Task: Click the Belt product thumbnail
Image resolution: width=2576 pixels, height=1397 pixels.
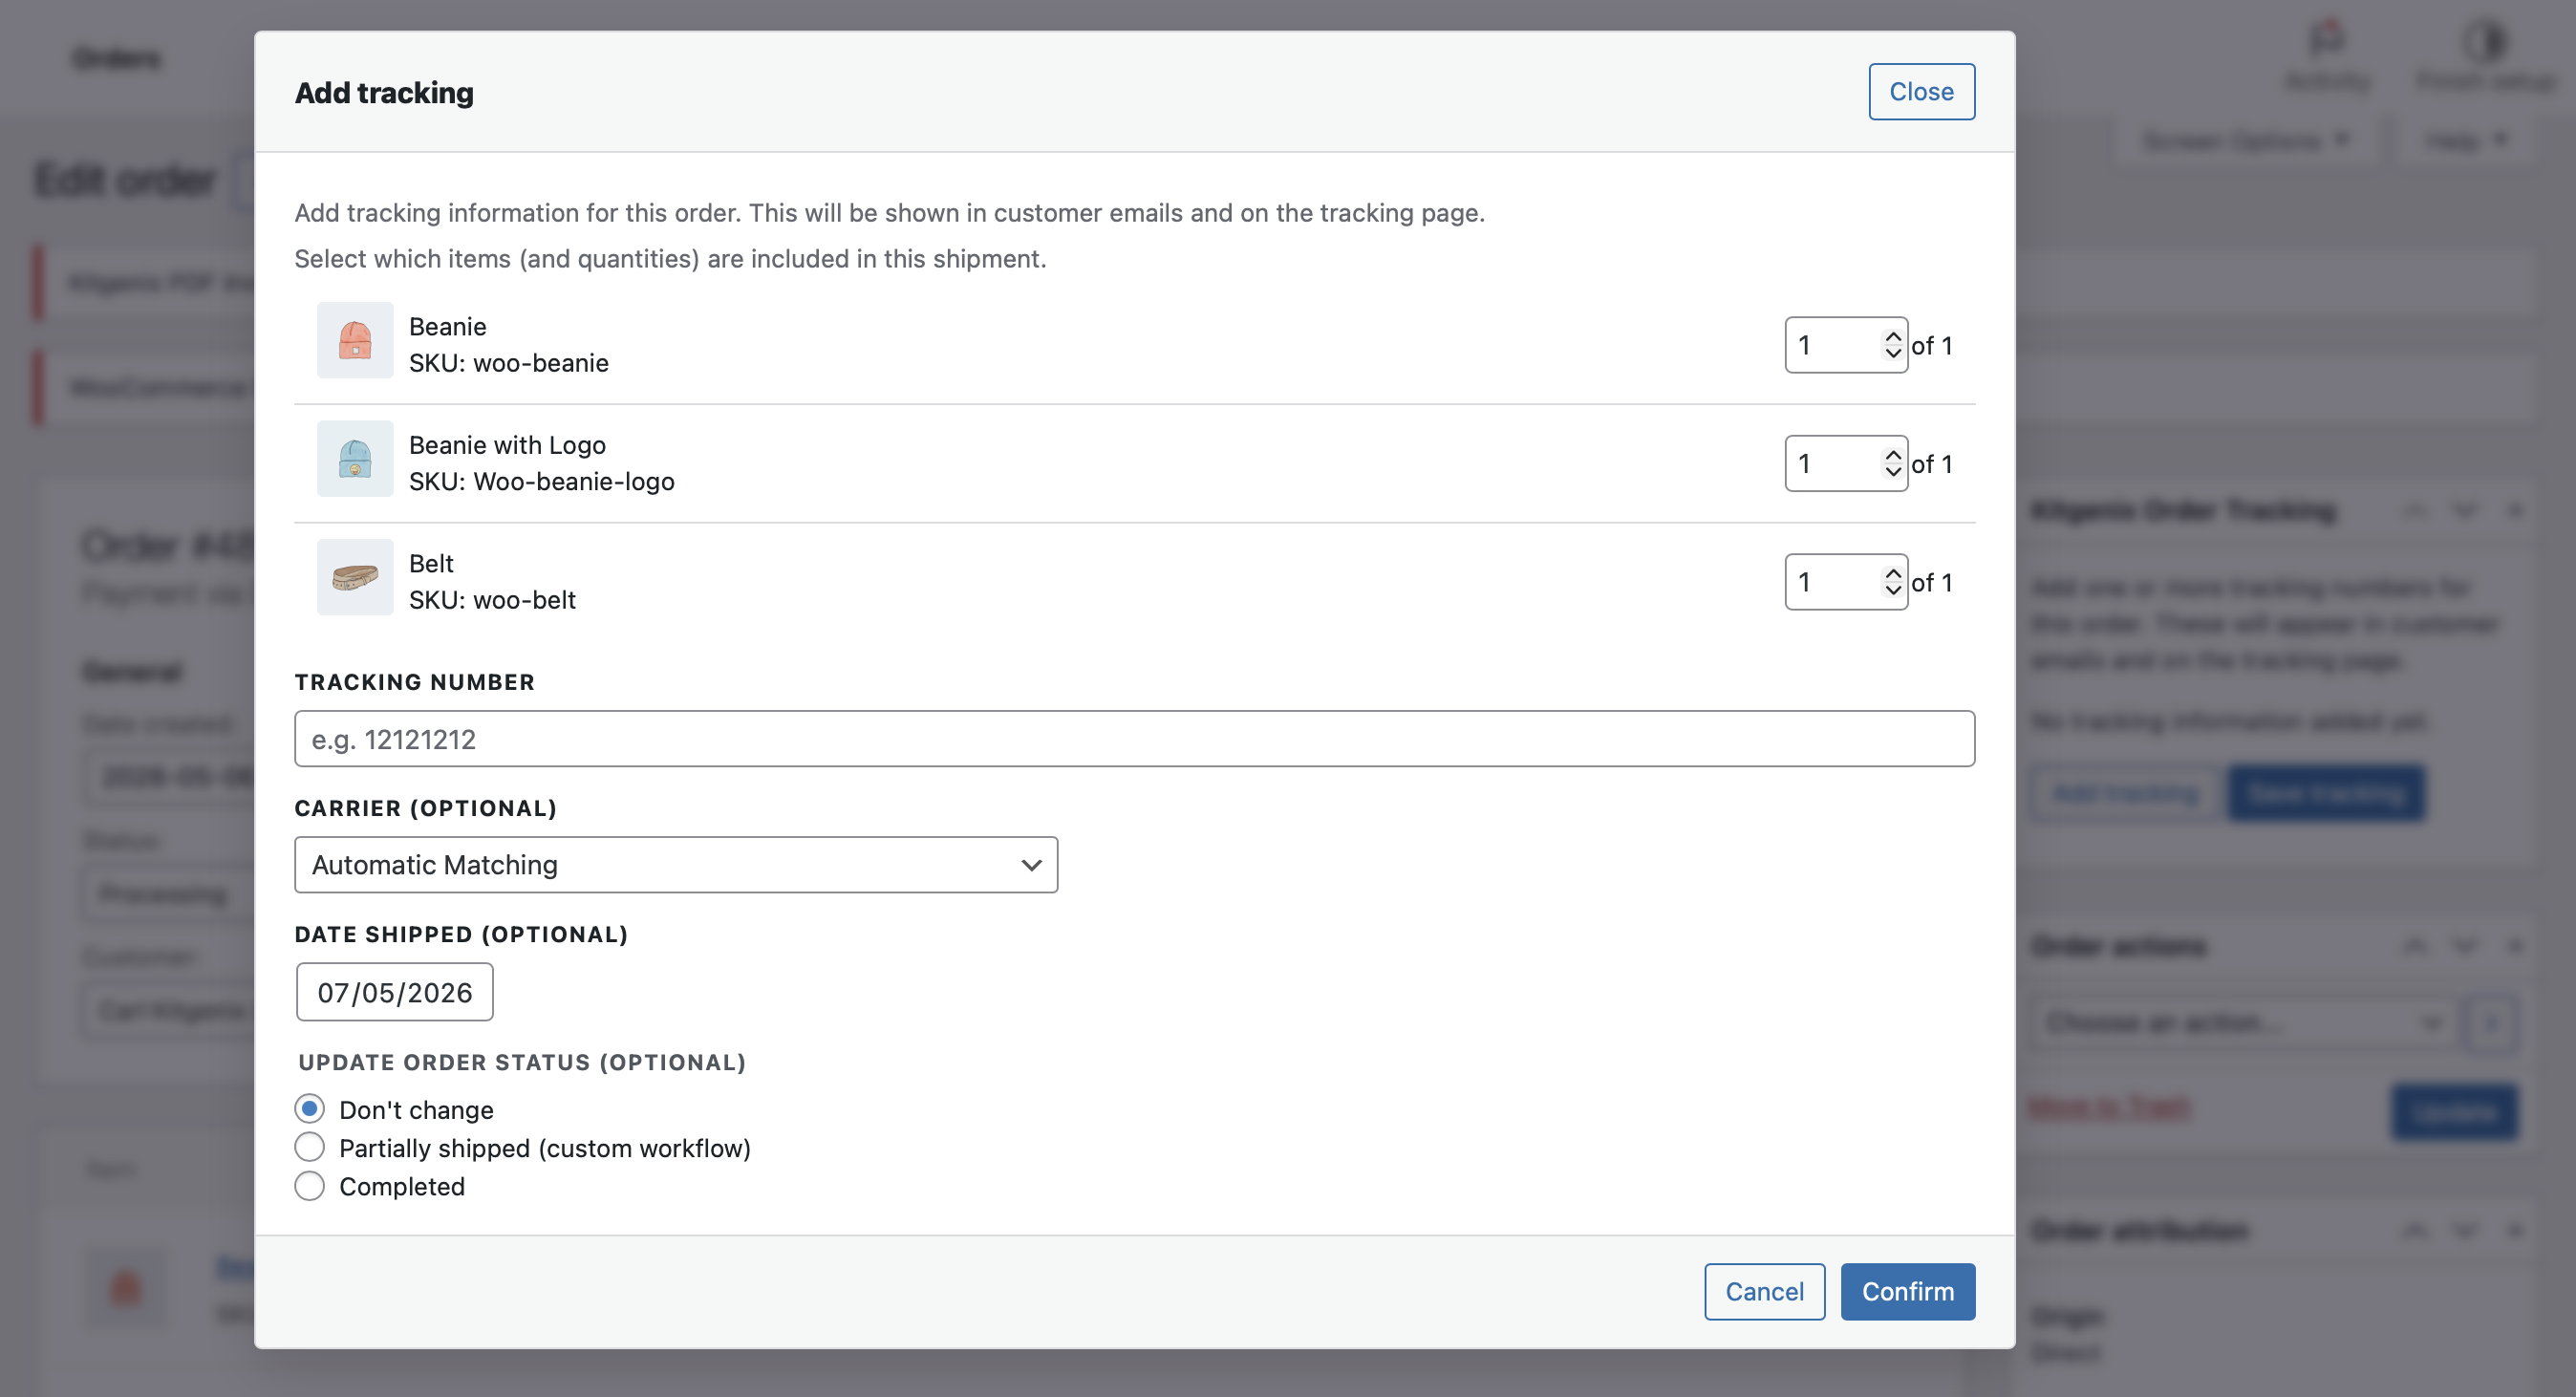Action: pos(355,577)
